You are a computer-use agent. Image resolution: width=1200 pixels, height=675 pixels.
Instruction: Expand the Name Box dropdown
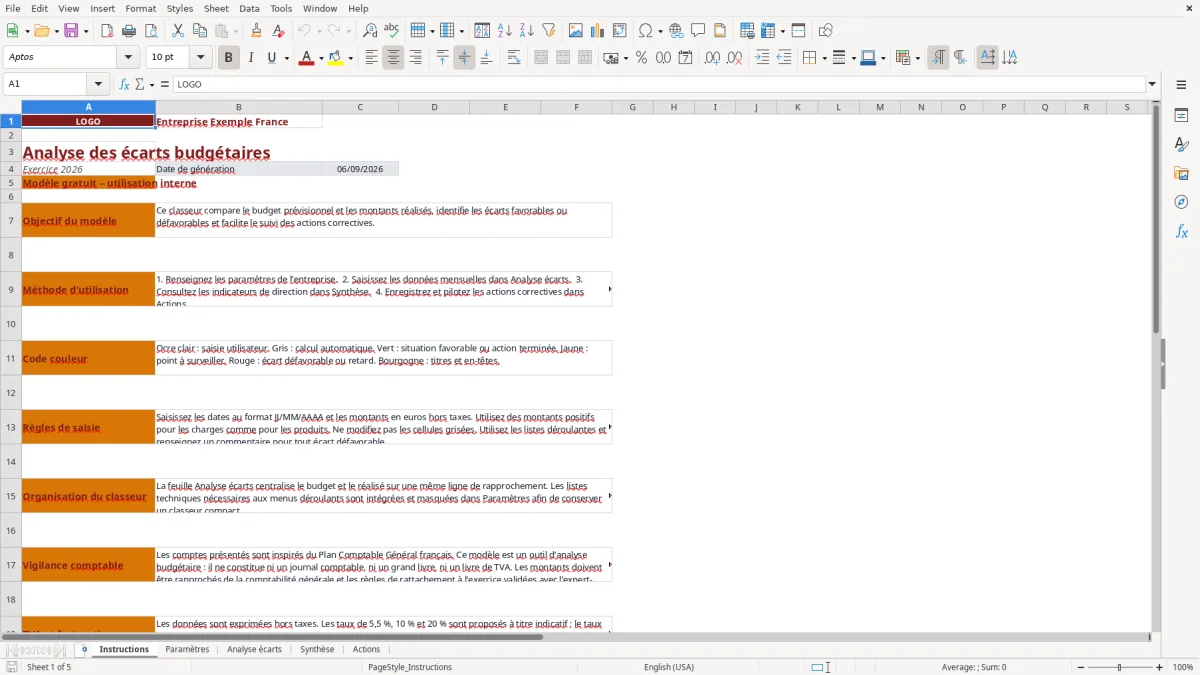(98, 84)
